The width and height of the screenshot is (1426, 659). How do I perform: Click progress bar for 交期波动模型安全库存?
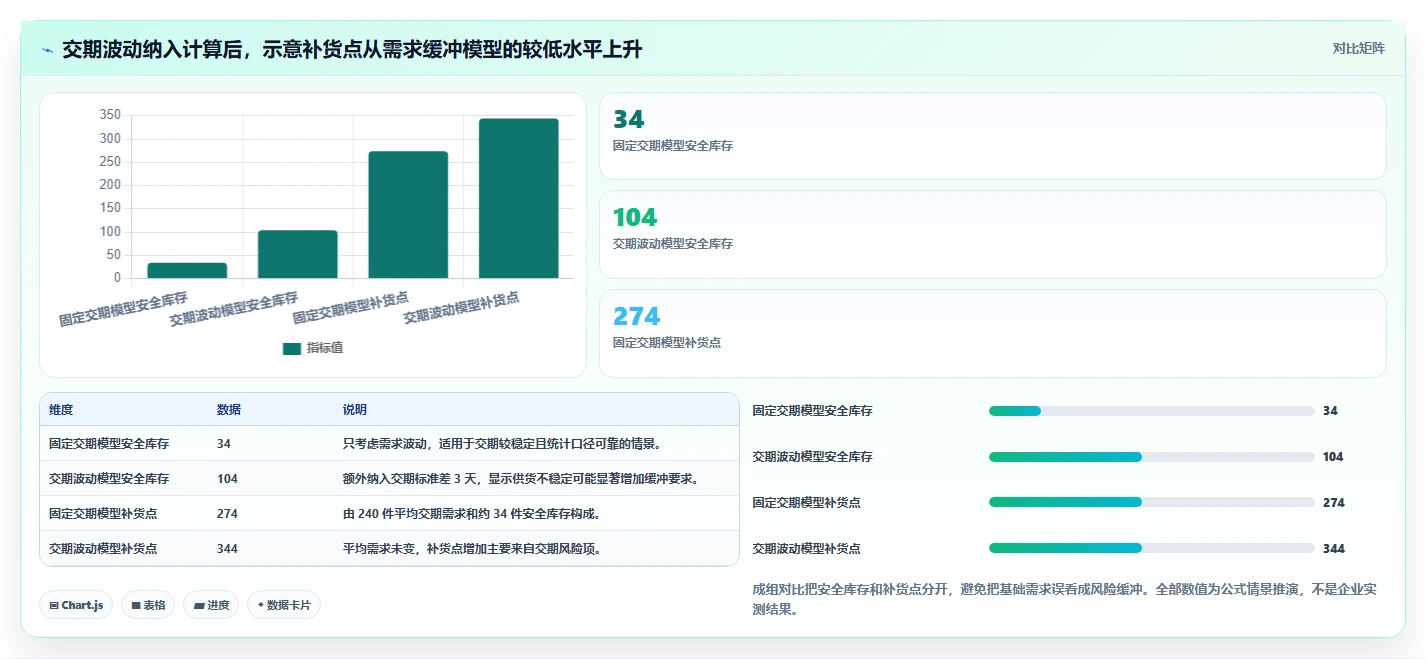coord(1151,457)
